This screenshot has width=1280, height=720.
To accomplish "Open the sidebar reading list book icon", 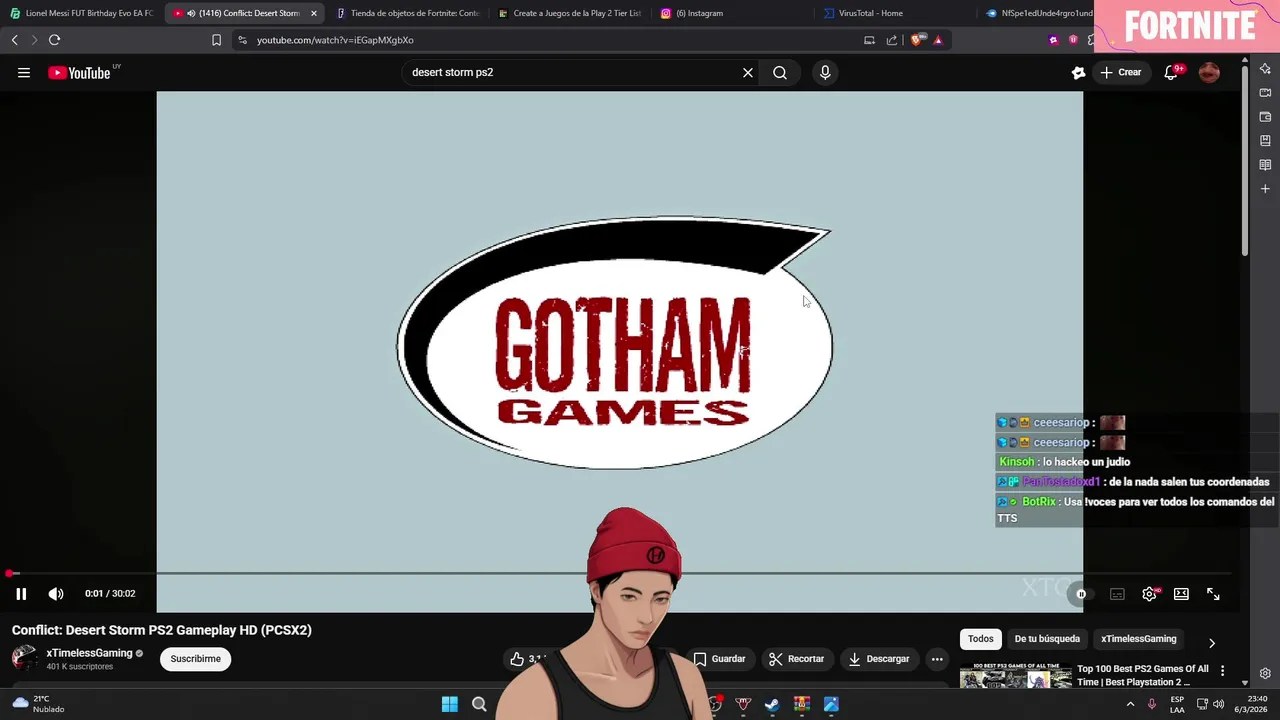I will pos(1265,165).
